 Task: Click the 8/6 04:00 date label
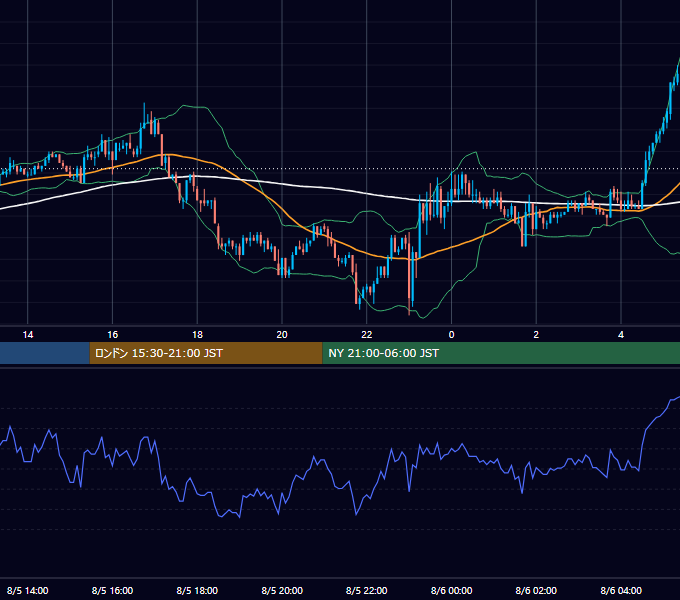point(621,590)
